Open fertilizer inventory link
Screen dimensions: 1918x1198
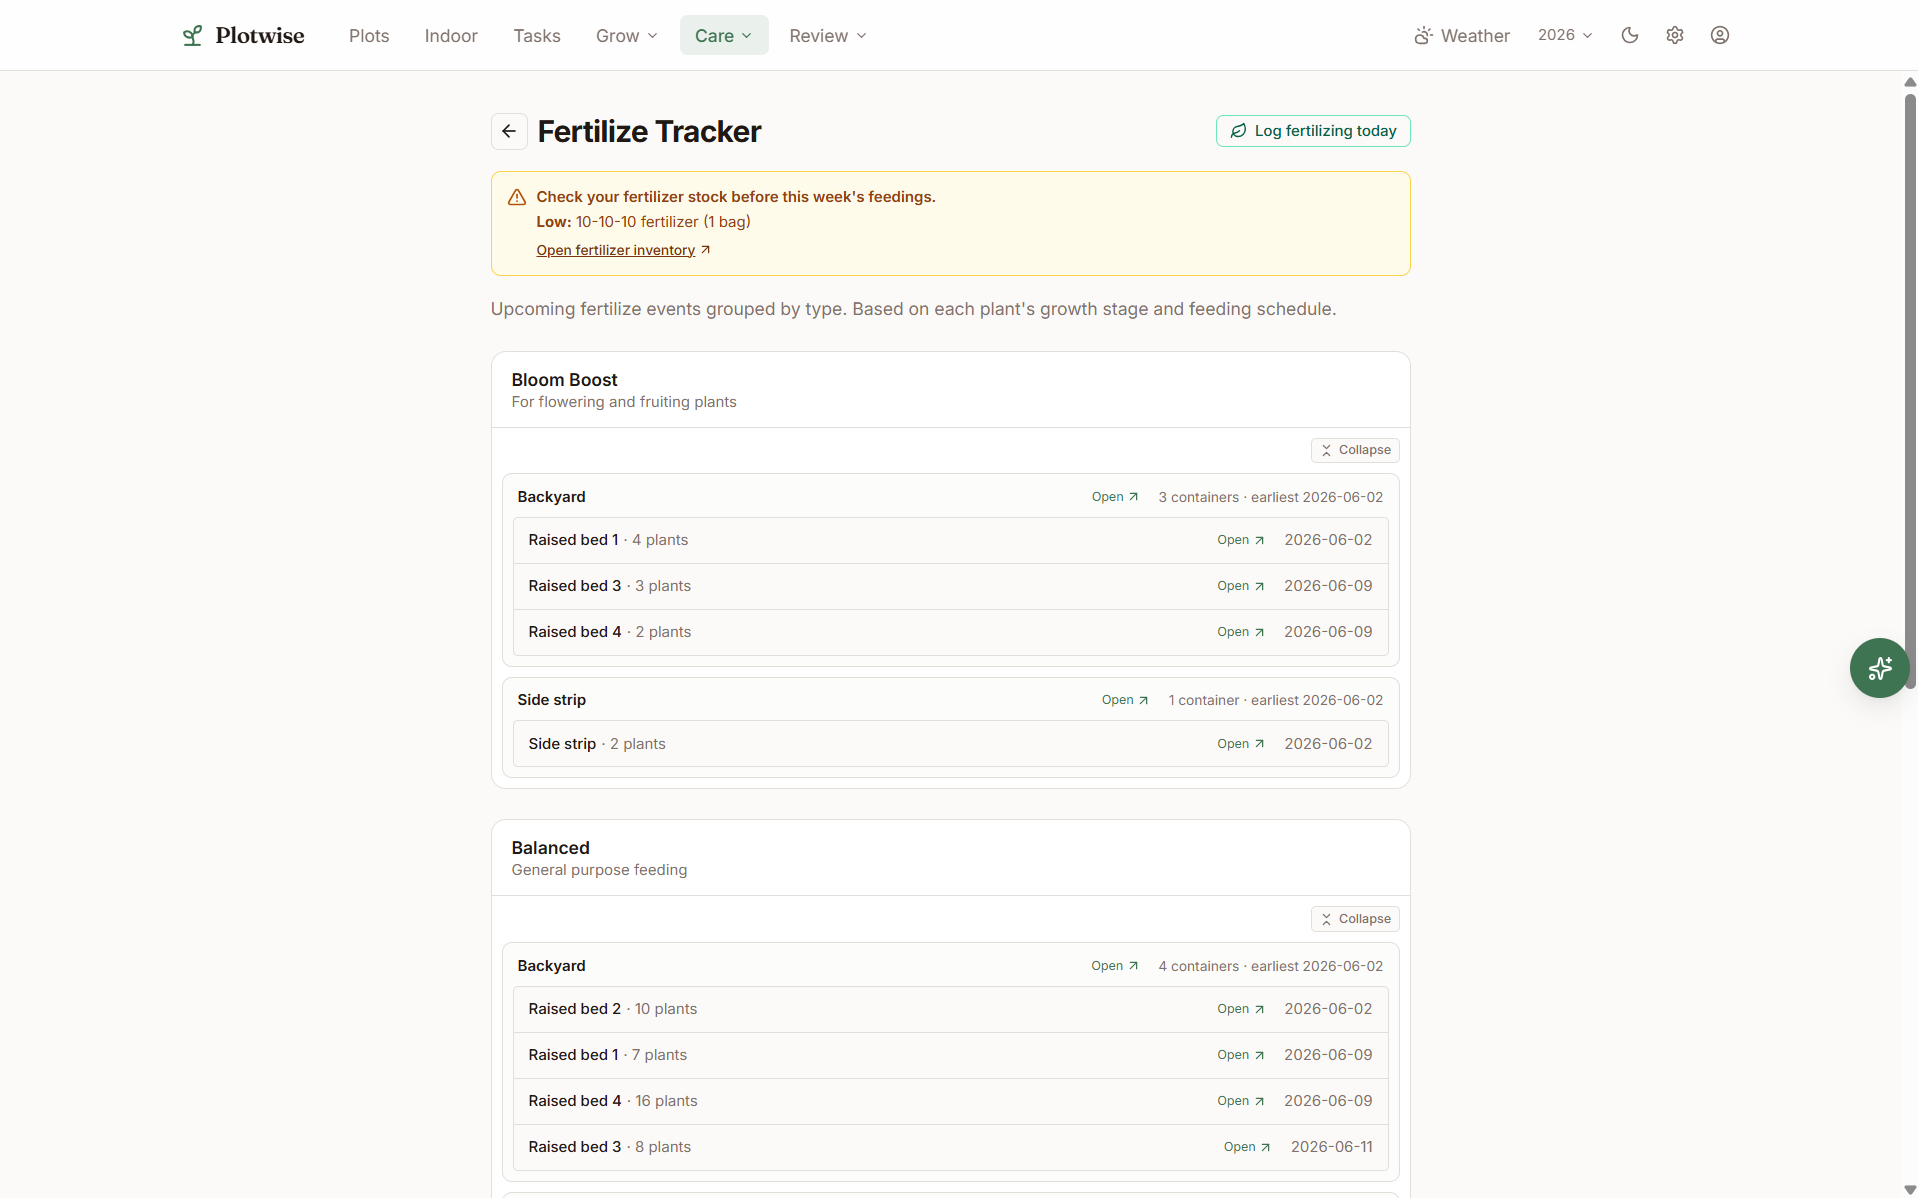pyautogui.click(x=623, y=250)
